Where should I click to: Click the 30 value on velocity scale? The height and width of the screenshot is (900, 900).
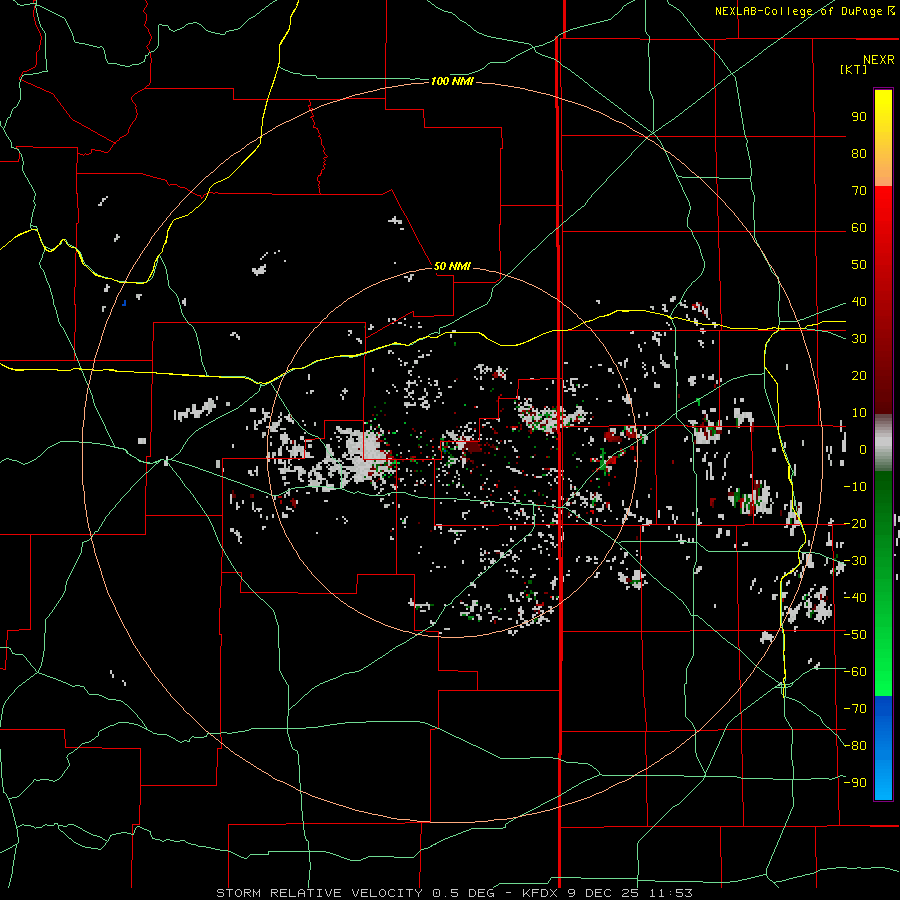click(x=859, y=339)
